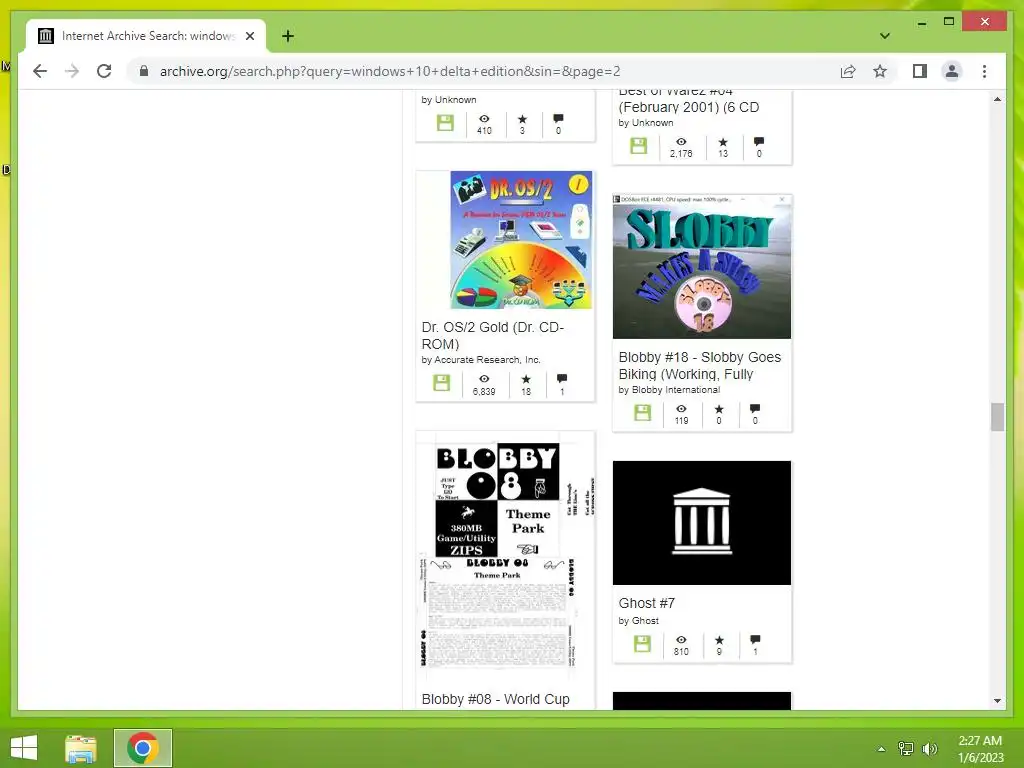Open the Windows Start menu
This screenshot has width=1024, height=768.
click(24, 748)
